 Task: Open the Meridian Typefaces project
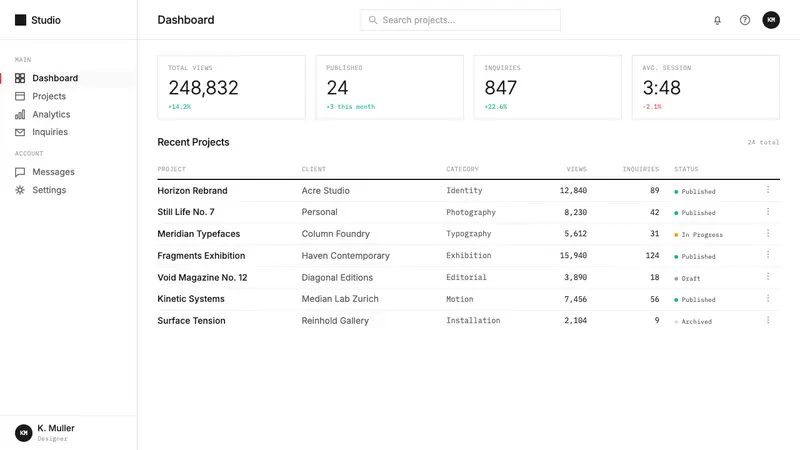point(198,234)
